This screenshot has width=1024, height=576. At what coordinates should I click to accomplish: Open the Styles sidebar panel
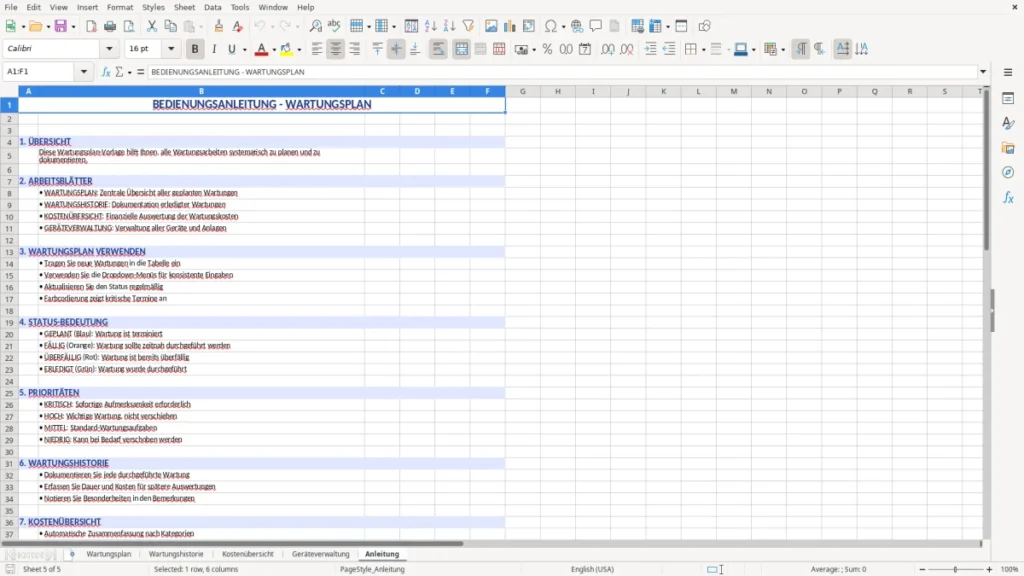pyautogui.click(x=1008, y=123)
